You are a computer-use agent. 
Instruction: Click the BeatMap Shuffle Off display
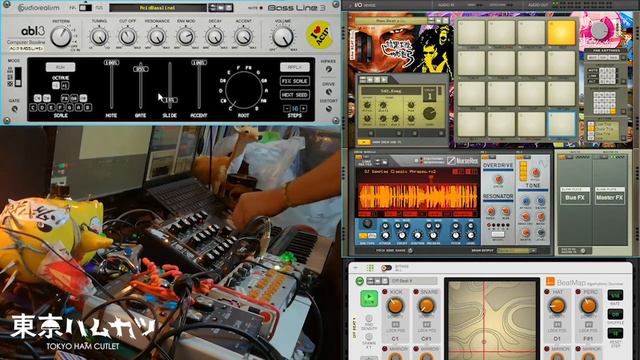(615, 314)
